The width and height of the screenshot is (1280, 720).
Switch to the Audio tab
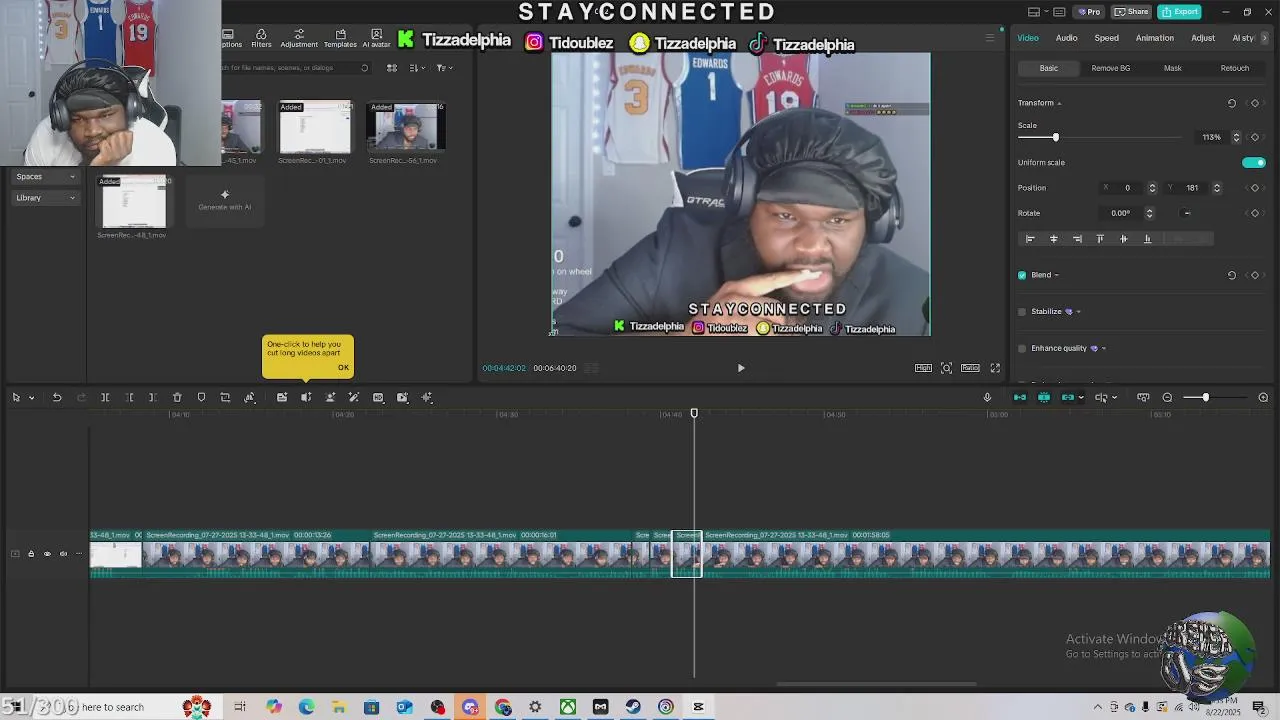coord(1066,38)
